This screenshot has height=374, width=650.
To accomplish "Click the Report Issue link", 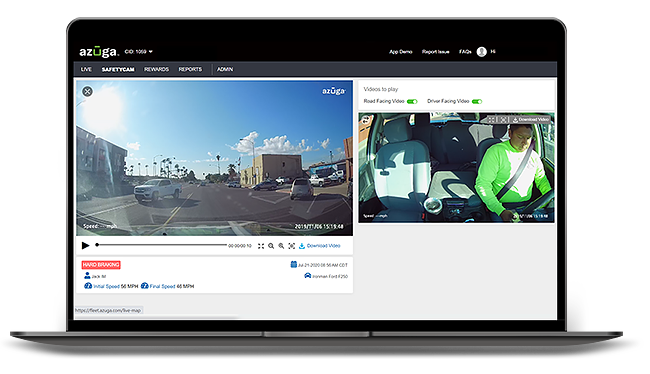I will (436, 52).
